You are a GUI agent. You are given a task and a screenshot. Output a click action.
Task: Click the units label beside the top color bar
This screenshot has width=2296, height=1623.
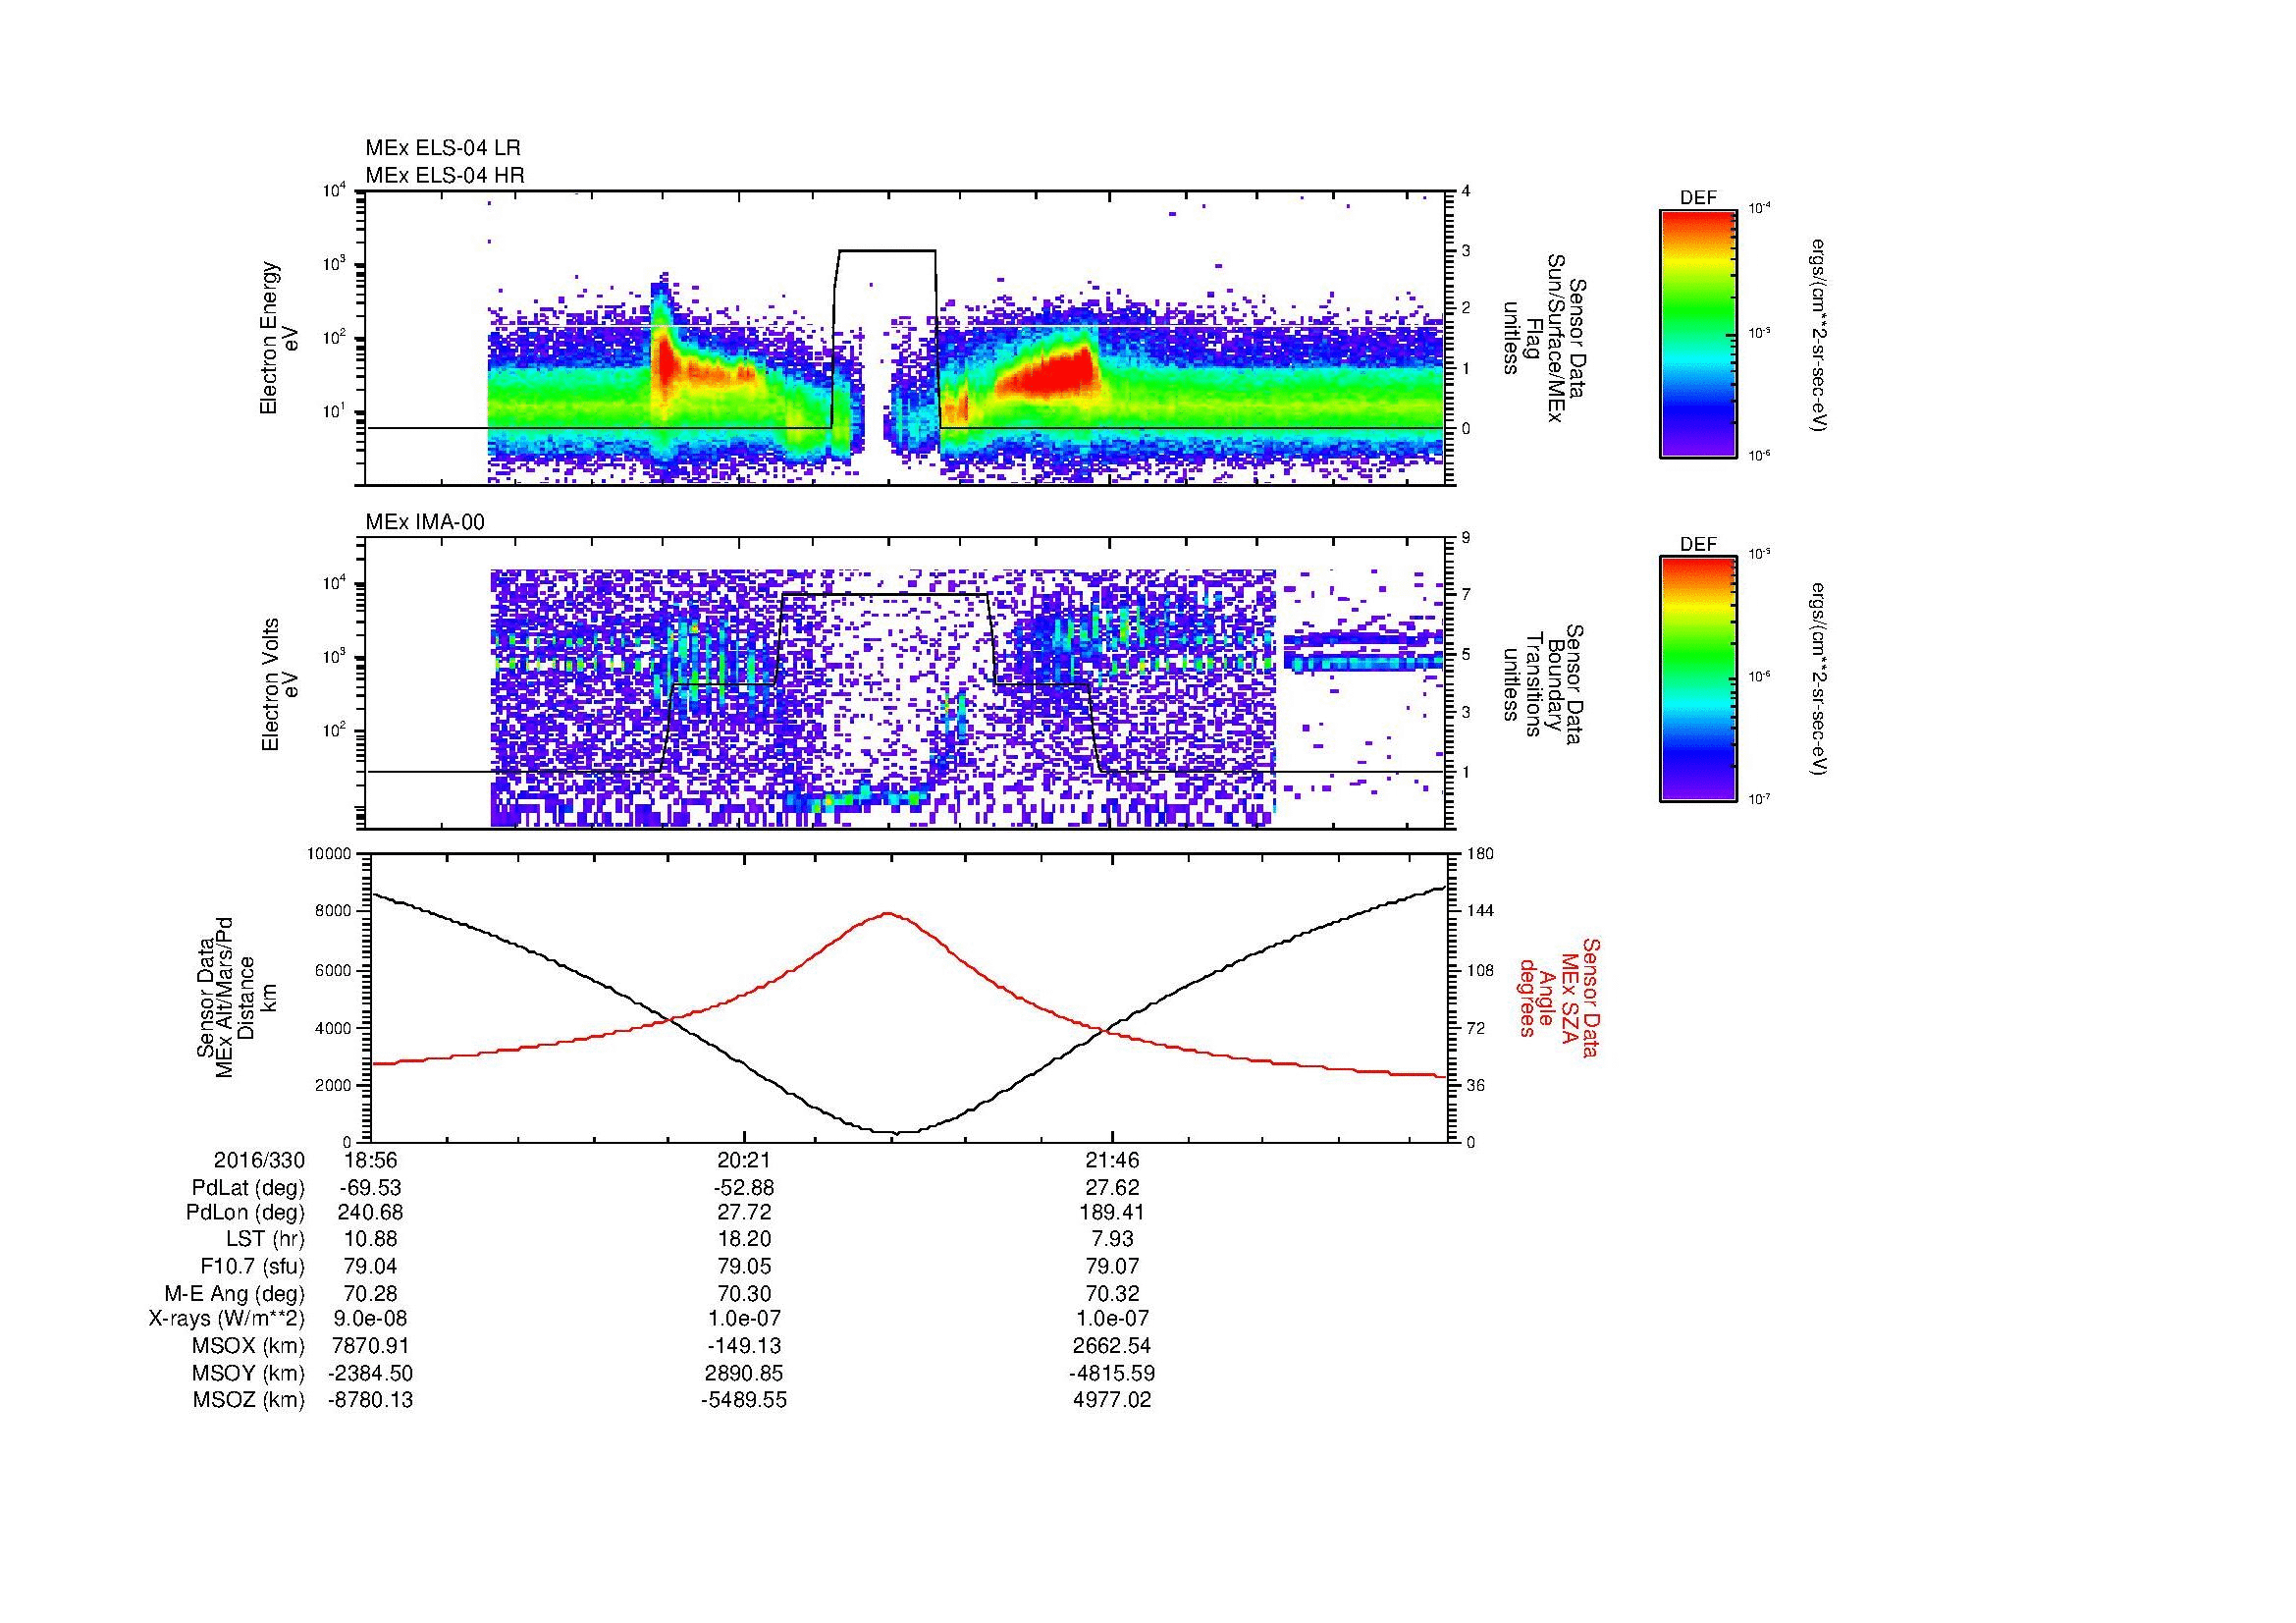pyautogui.click(x=1820, y=334)
